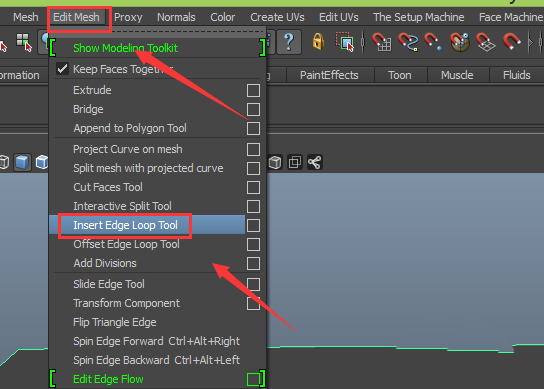Open the Edit UVs menu

click(x=339, y=17)
